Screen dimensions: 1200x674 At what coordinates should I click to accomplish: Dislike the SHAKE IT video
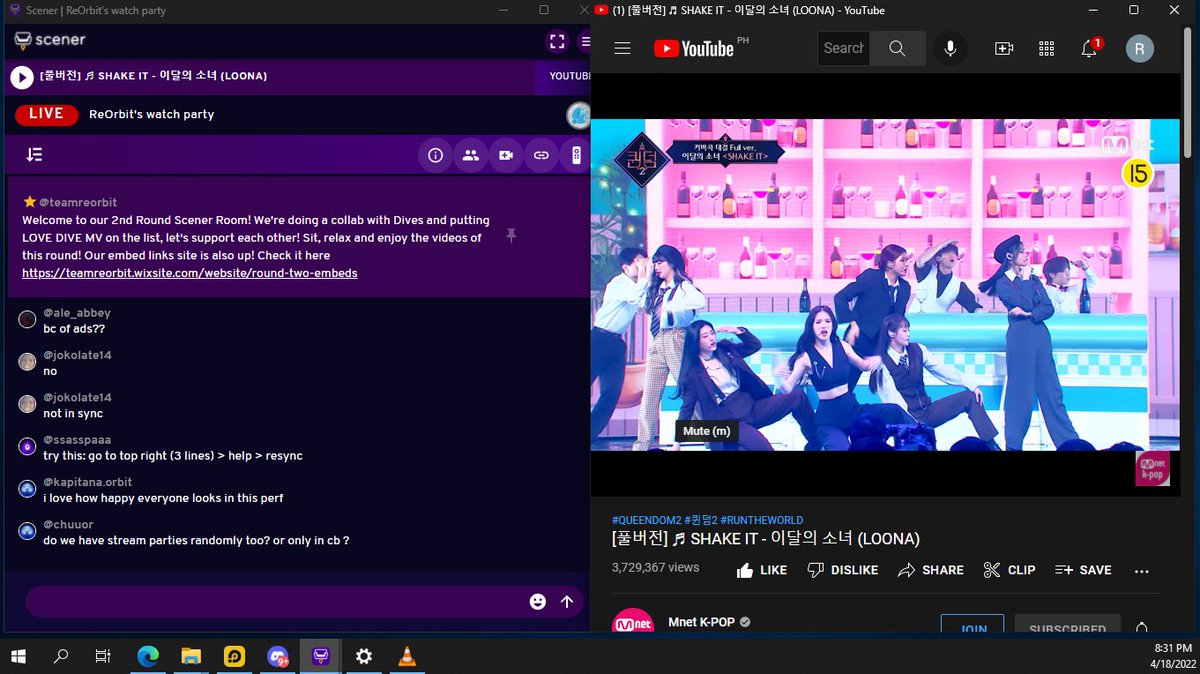[x=842, y=570]
